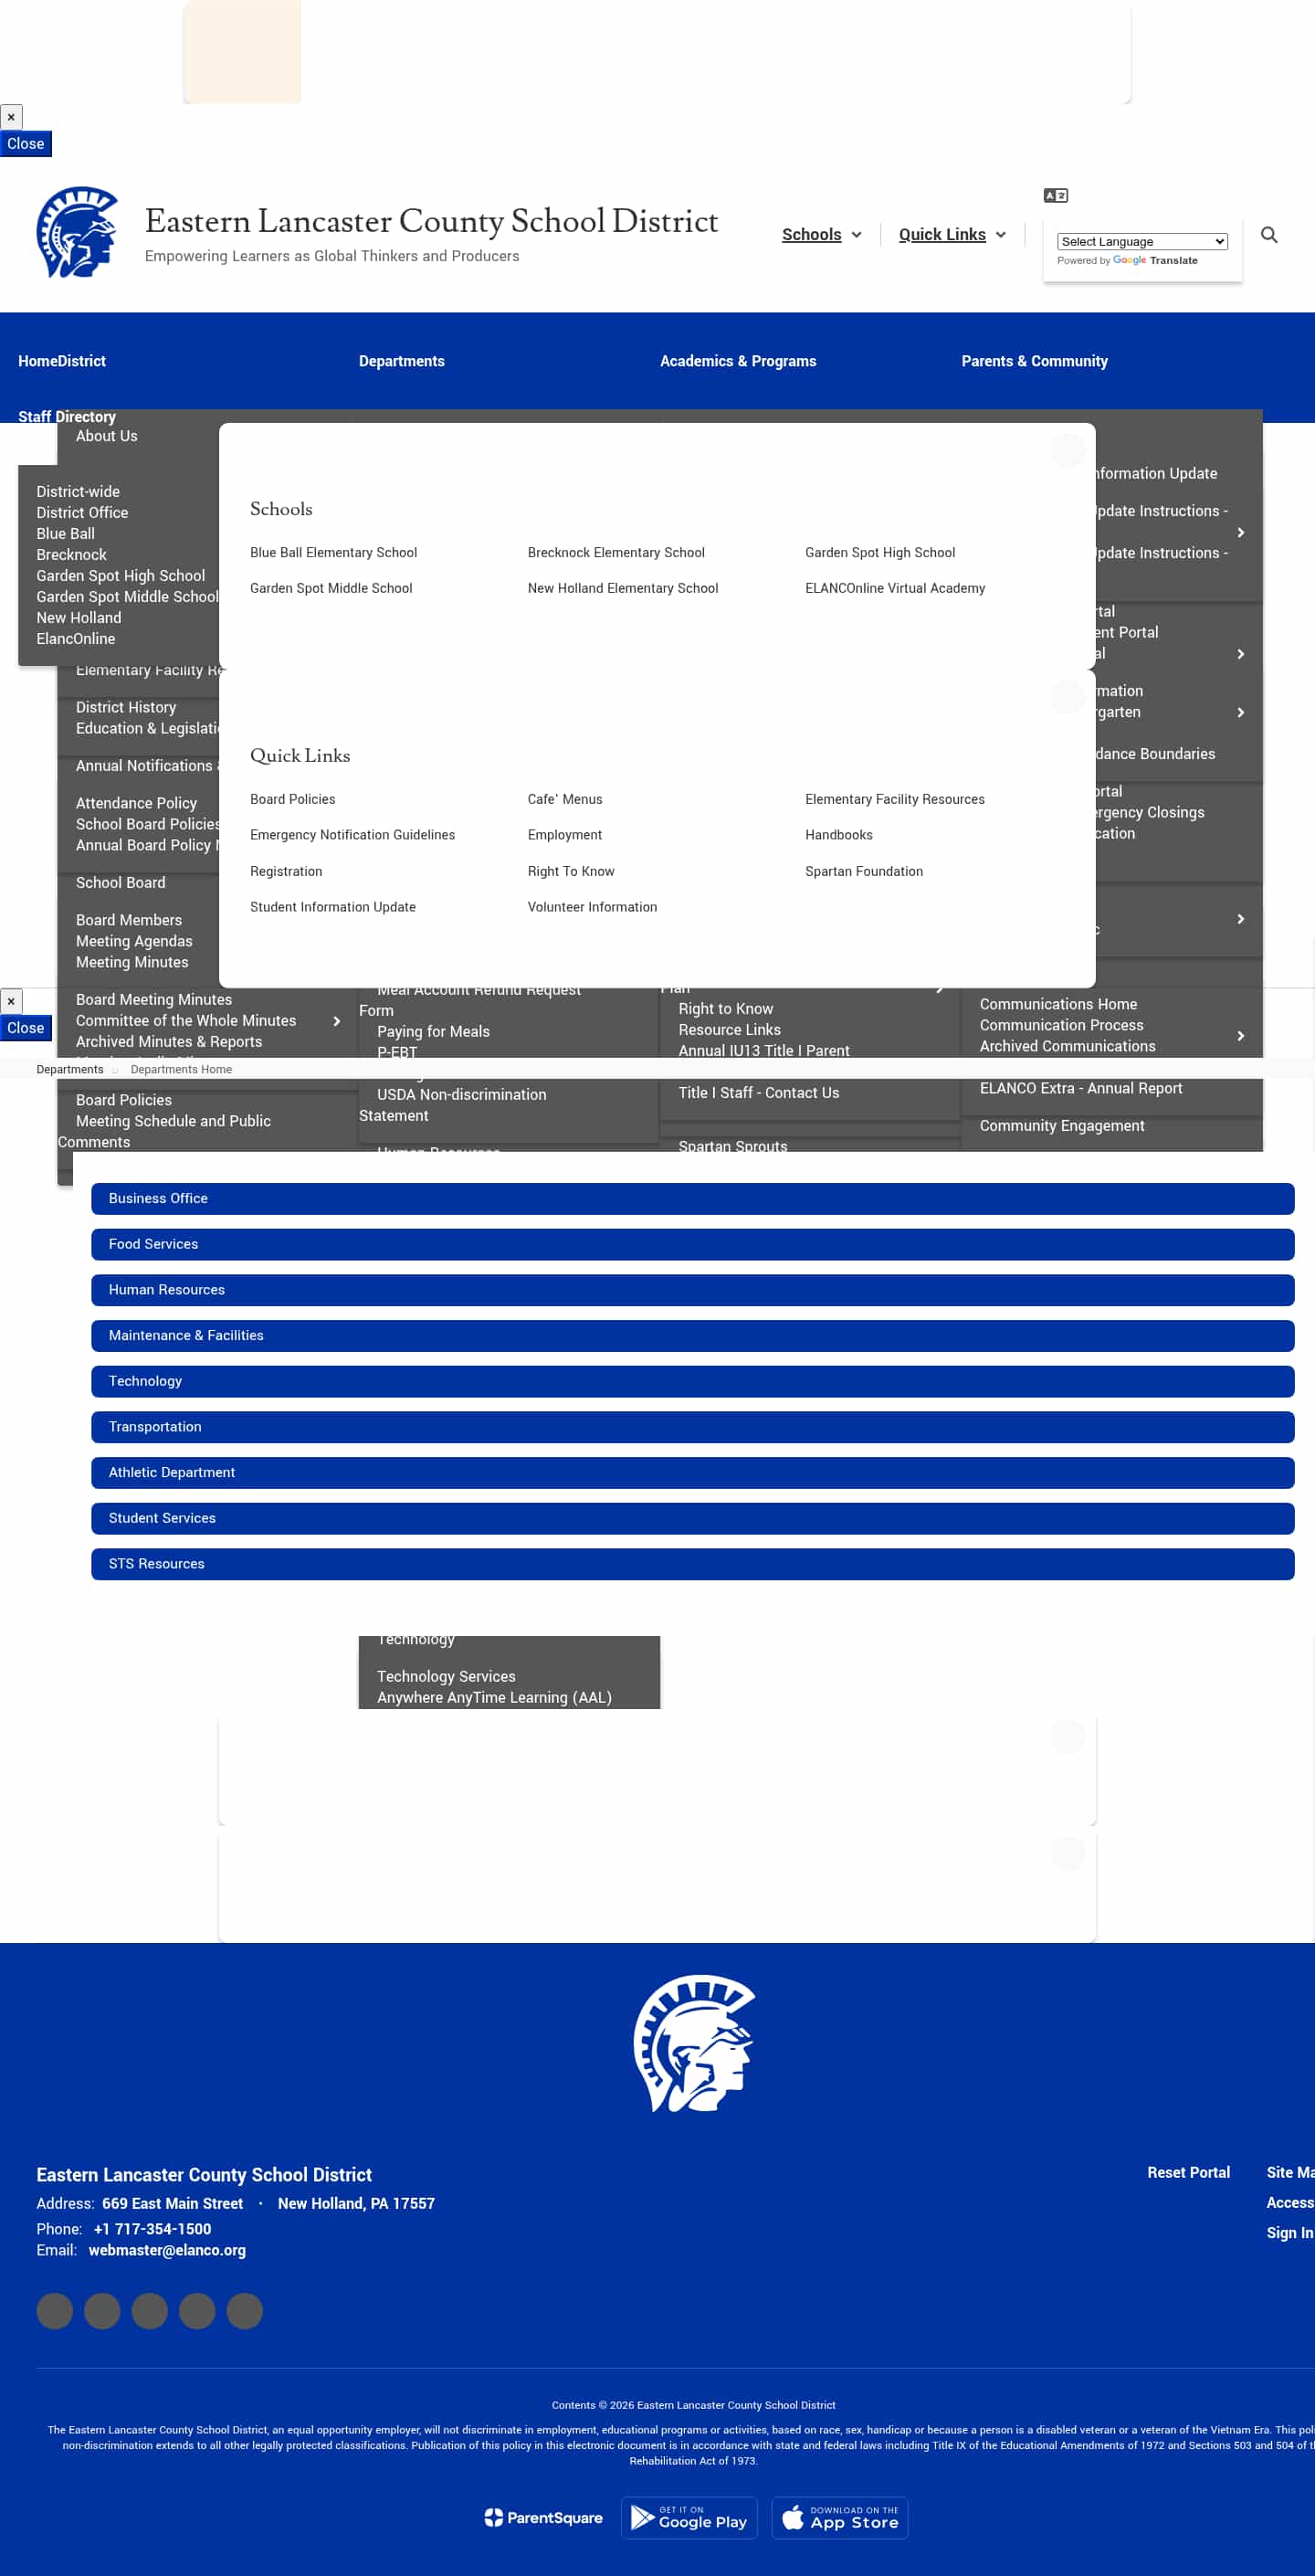Image resolution: width=1315 pixels, height=2576 pixels.
Task: Open the Google Play store badge
Action: tap(689, 2517)
